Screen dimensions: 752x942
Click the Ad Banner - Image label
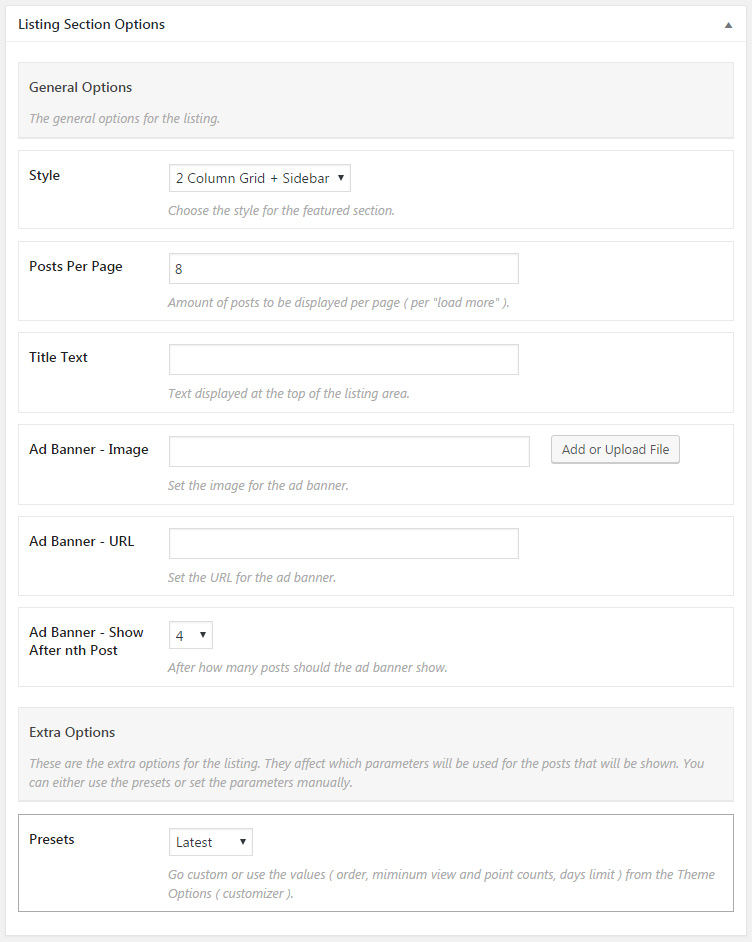[89, 449]
